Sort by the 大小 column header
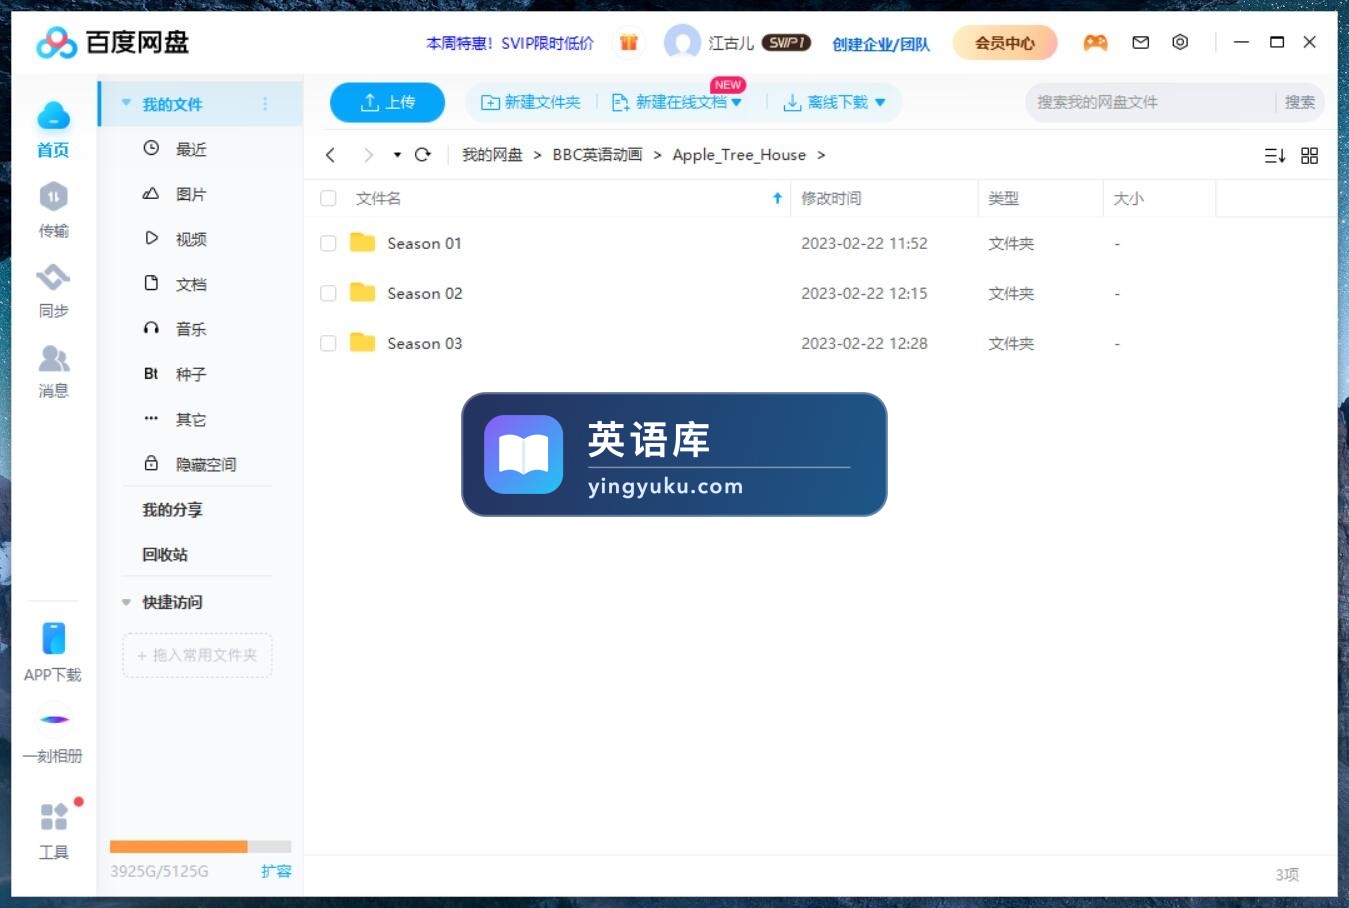Screen dimensions: 1349x908 point(1129,198)
